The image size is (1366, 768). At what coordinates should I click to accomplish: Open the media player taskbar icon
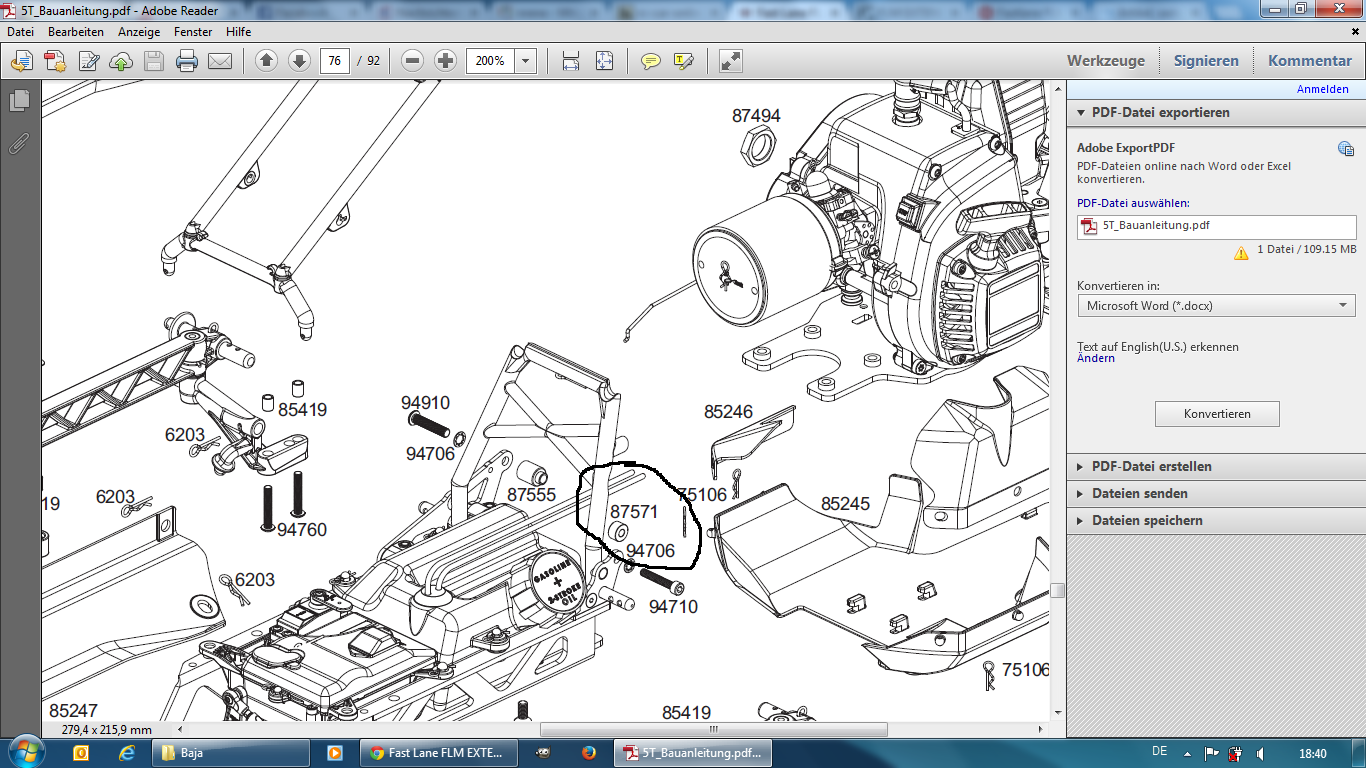335,753
